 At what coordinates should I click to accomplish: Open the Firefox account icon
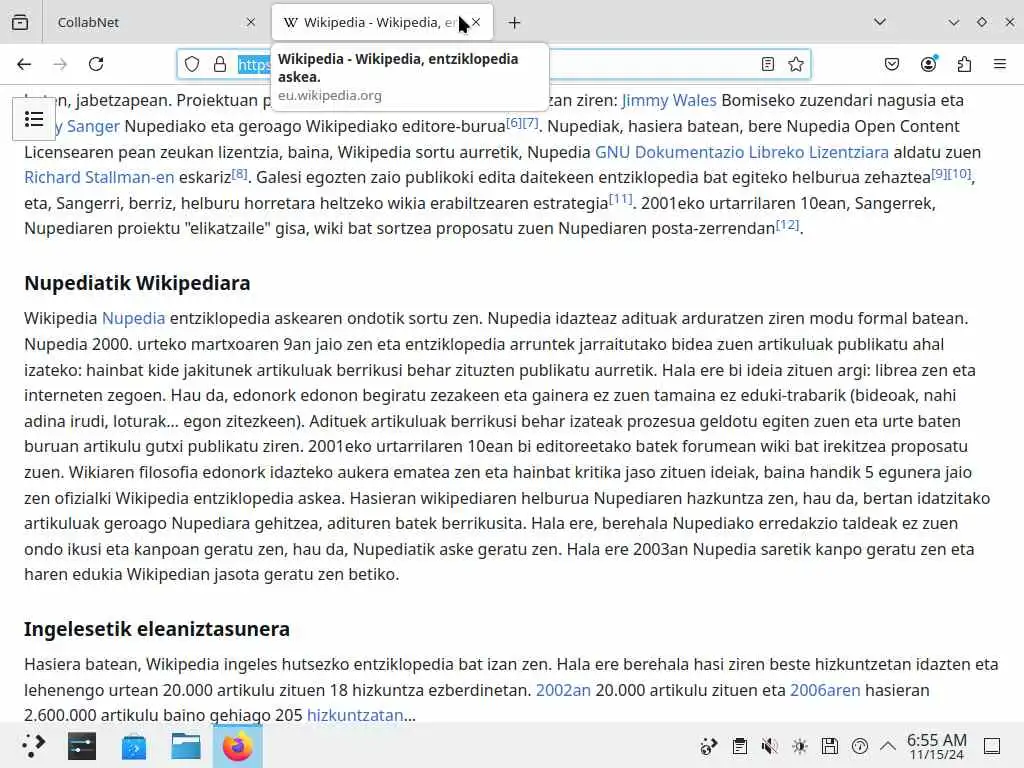pyautogui.click(x=928, y=64)
